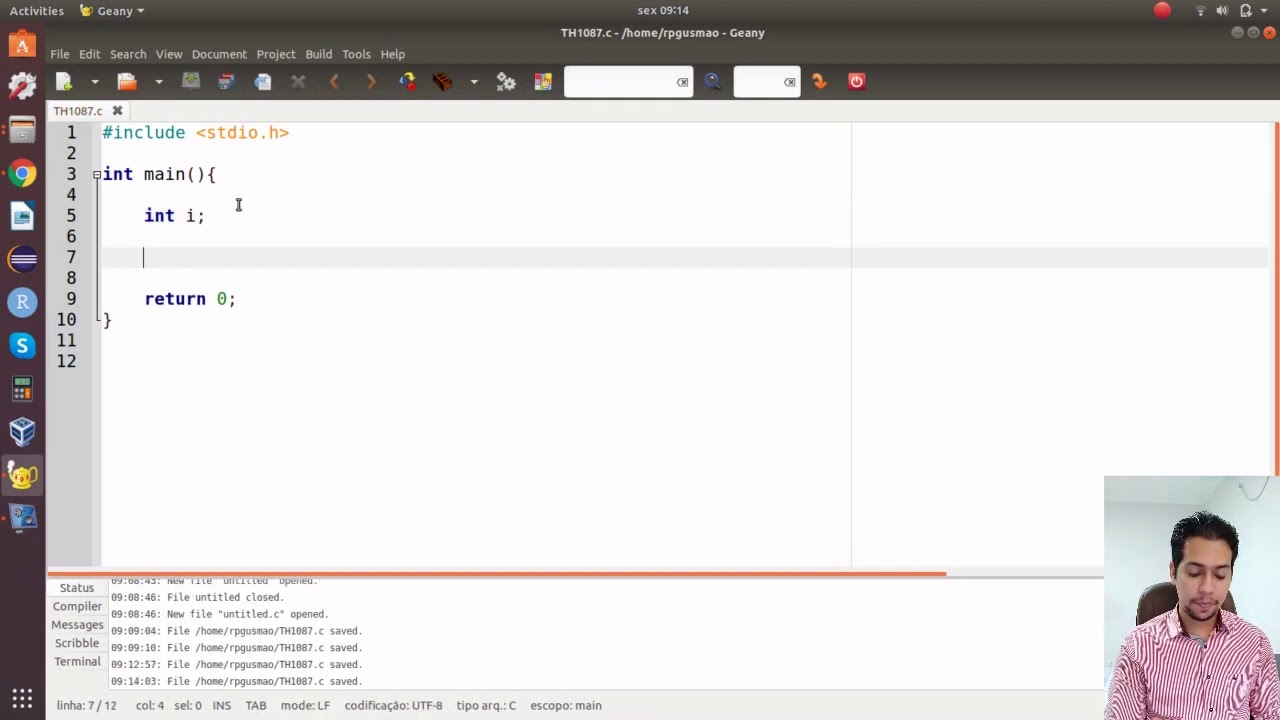The height and width of the screenshot is (720, 1280).
Task: Switch to the Status tab
Action: [77, 588]
